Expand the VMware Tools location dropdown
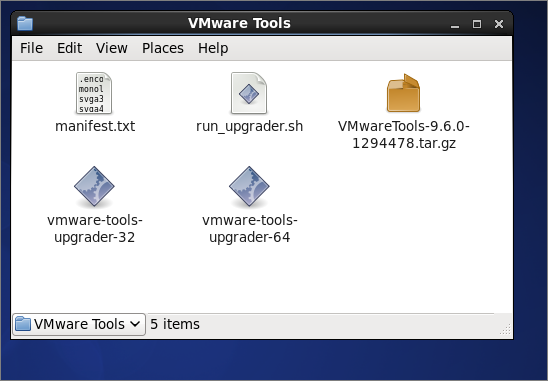548x381 pixels. tap(79, 324)
